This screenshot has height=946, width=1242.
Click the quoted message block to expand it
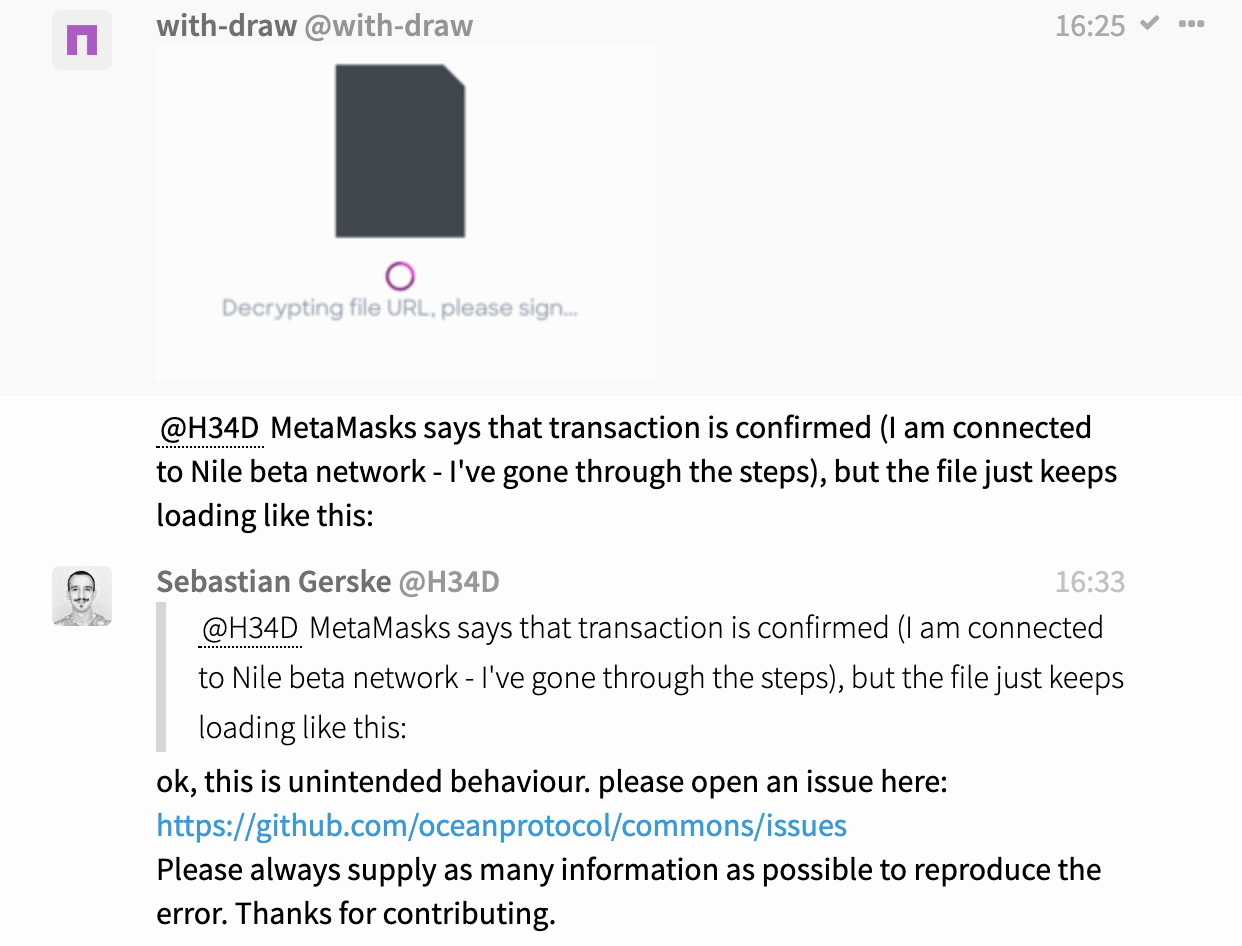[x=640, y=677]
